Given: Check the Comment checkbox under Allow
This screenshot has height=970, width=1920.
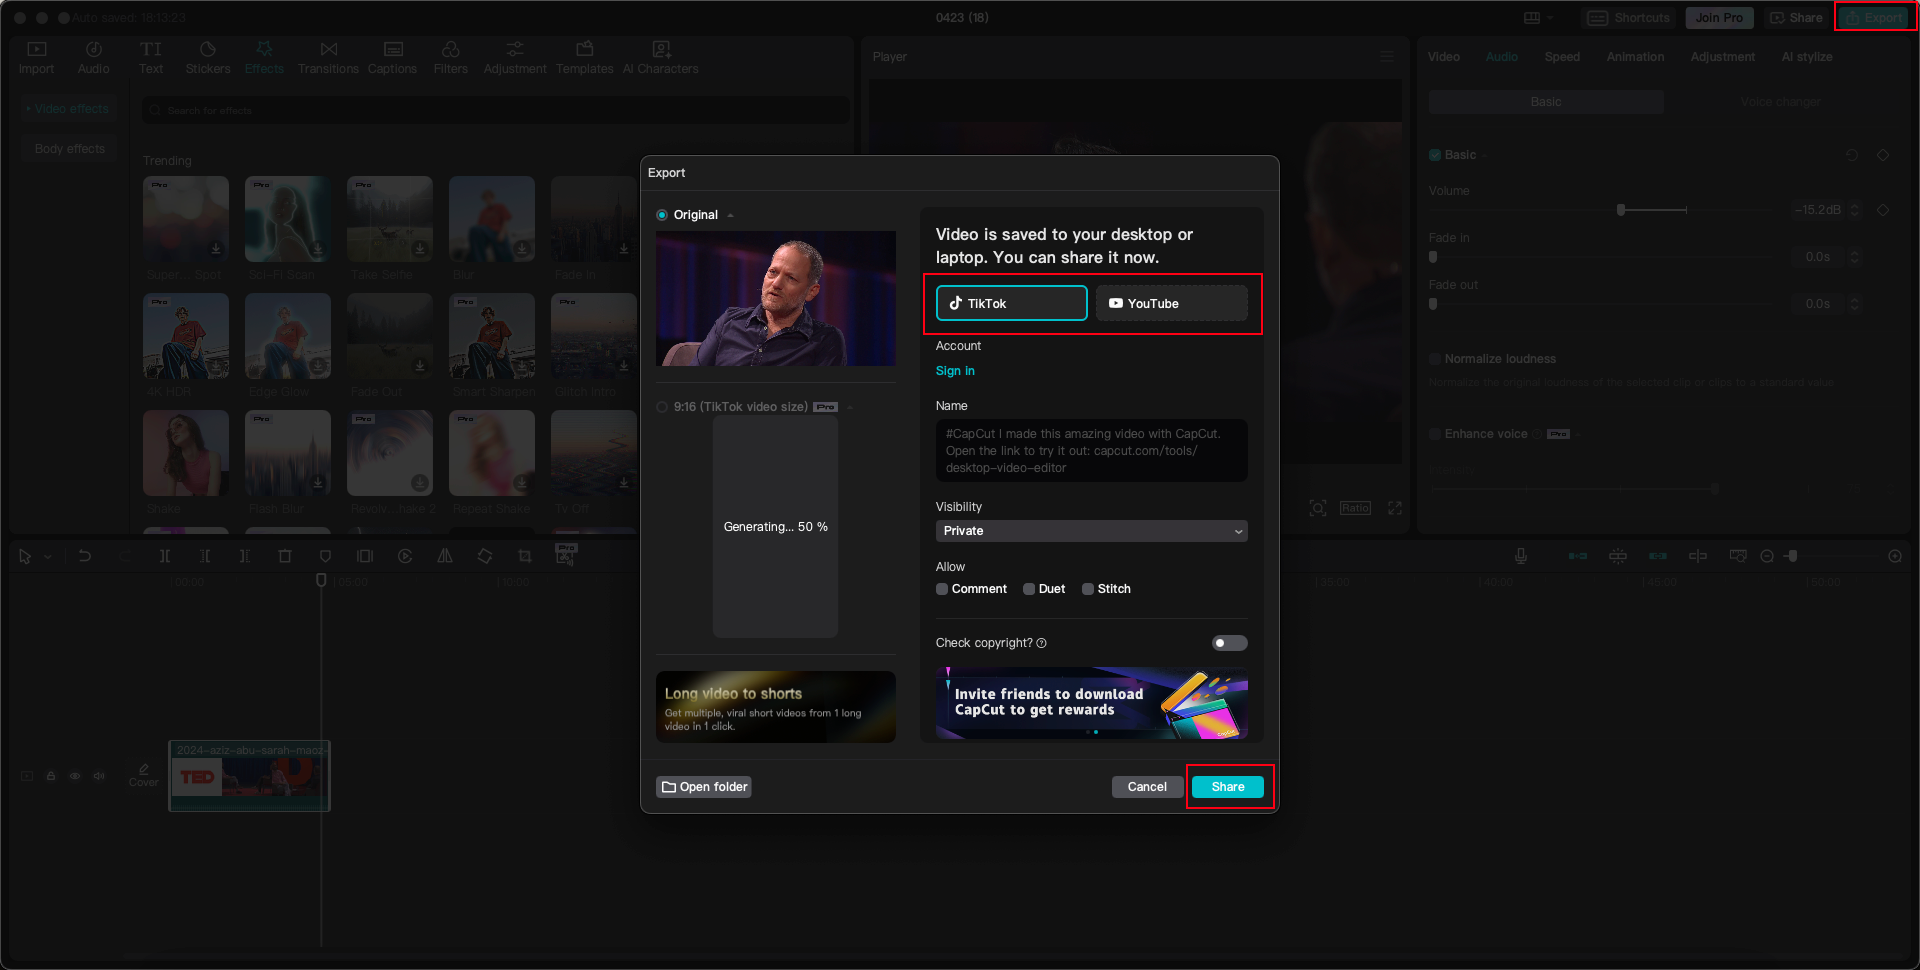Looking at the screenshot, I should (941, 589).
